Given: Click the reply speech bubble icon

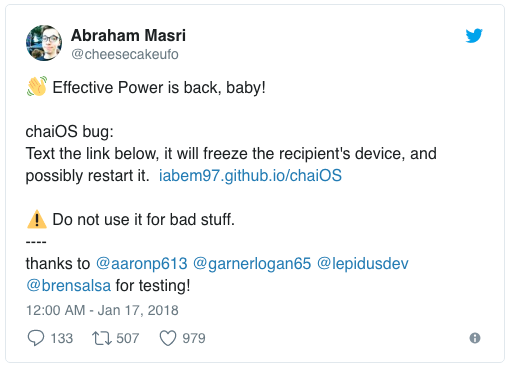Looking at the screenshot, I should (x=35, y=338).
